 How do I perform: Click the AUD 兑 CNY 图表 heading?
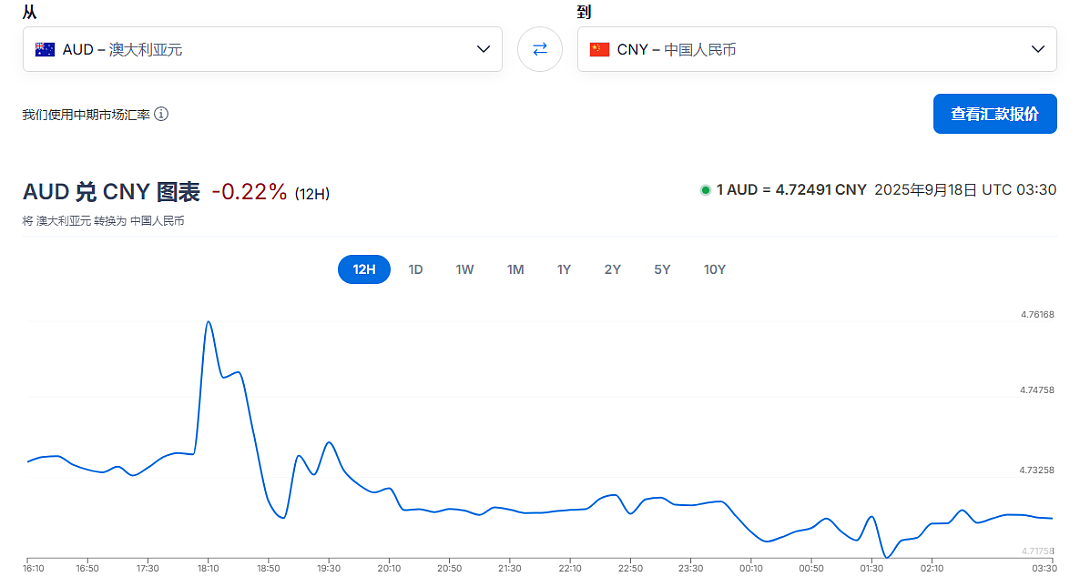pos(112,191)
